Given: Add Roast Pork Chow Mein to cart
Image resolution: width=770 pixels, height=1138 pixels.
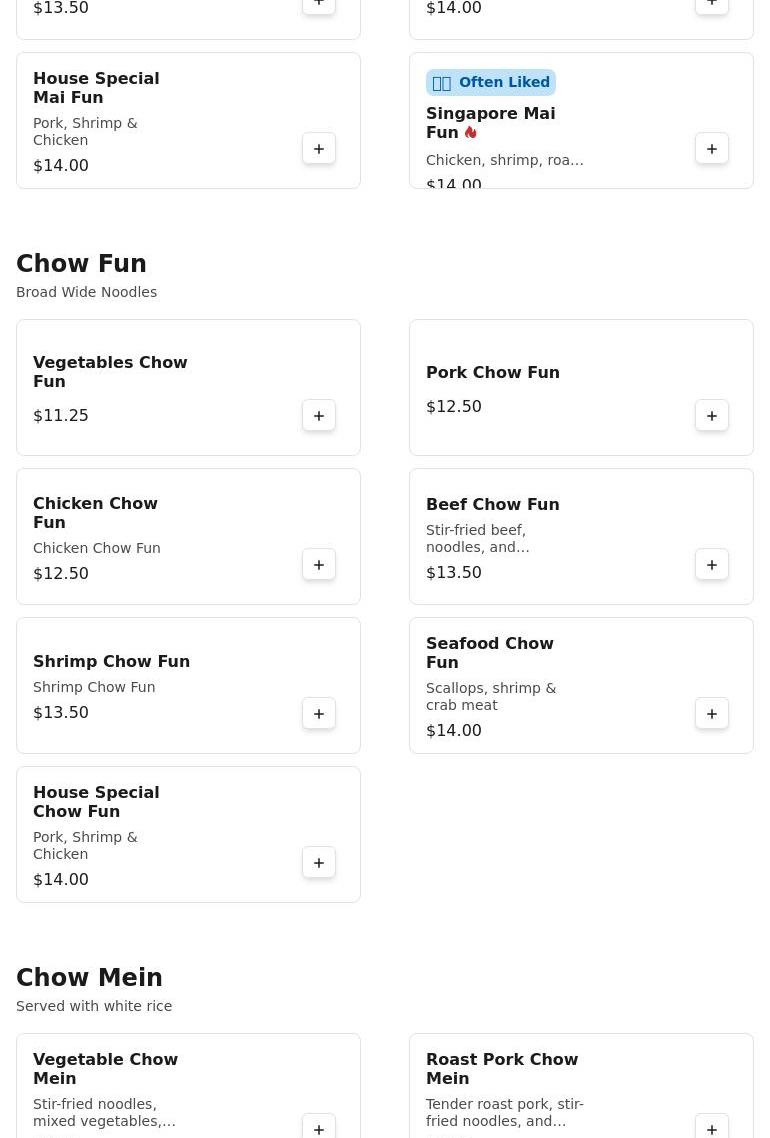Looking at the screenshot, I should click(712, 1128).
